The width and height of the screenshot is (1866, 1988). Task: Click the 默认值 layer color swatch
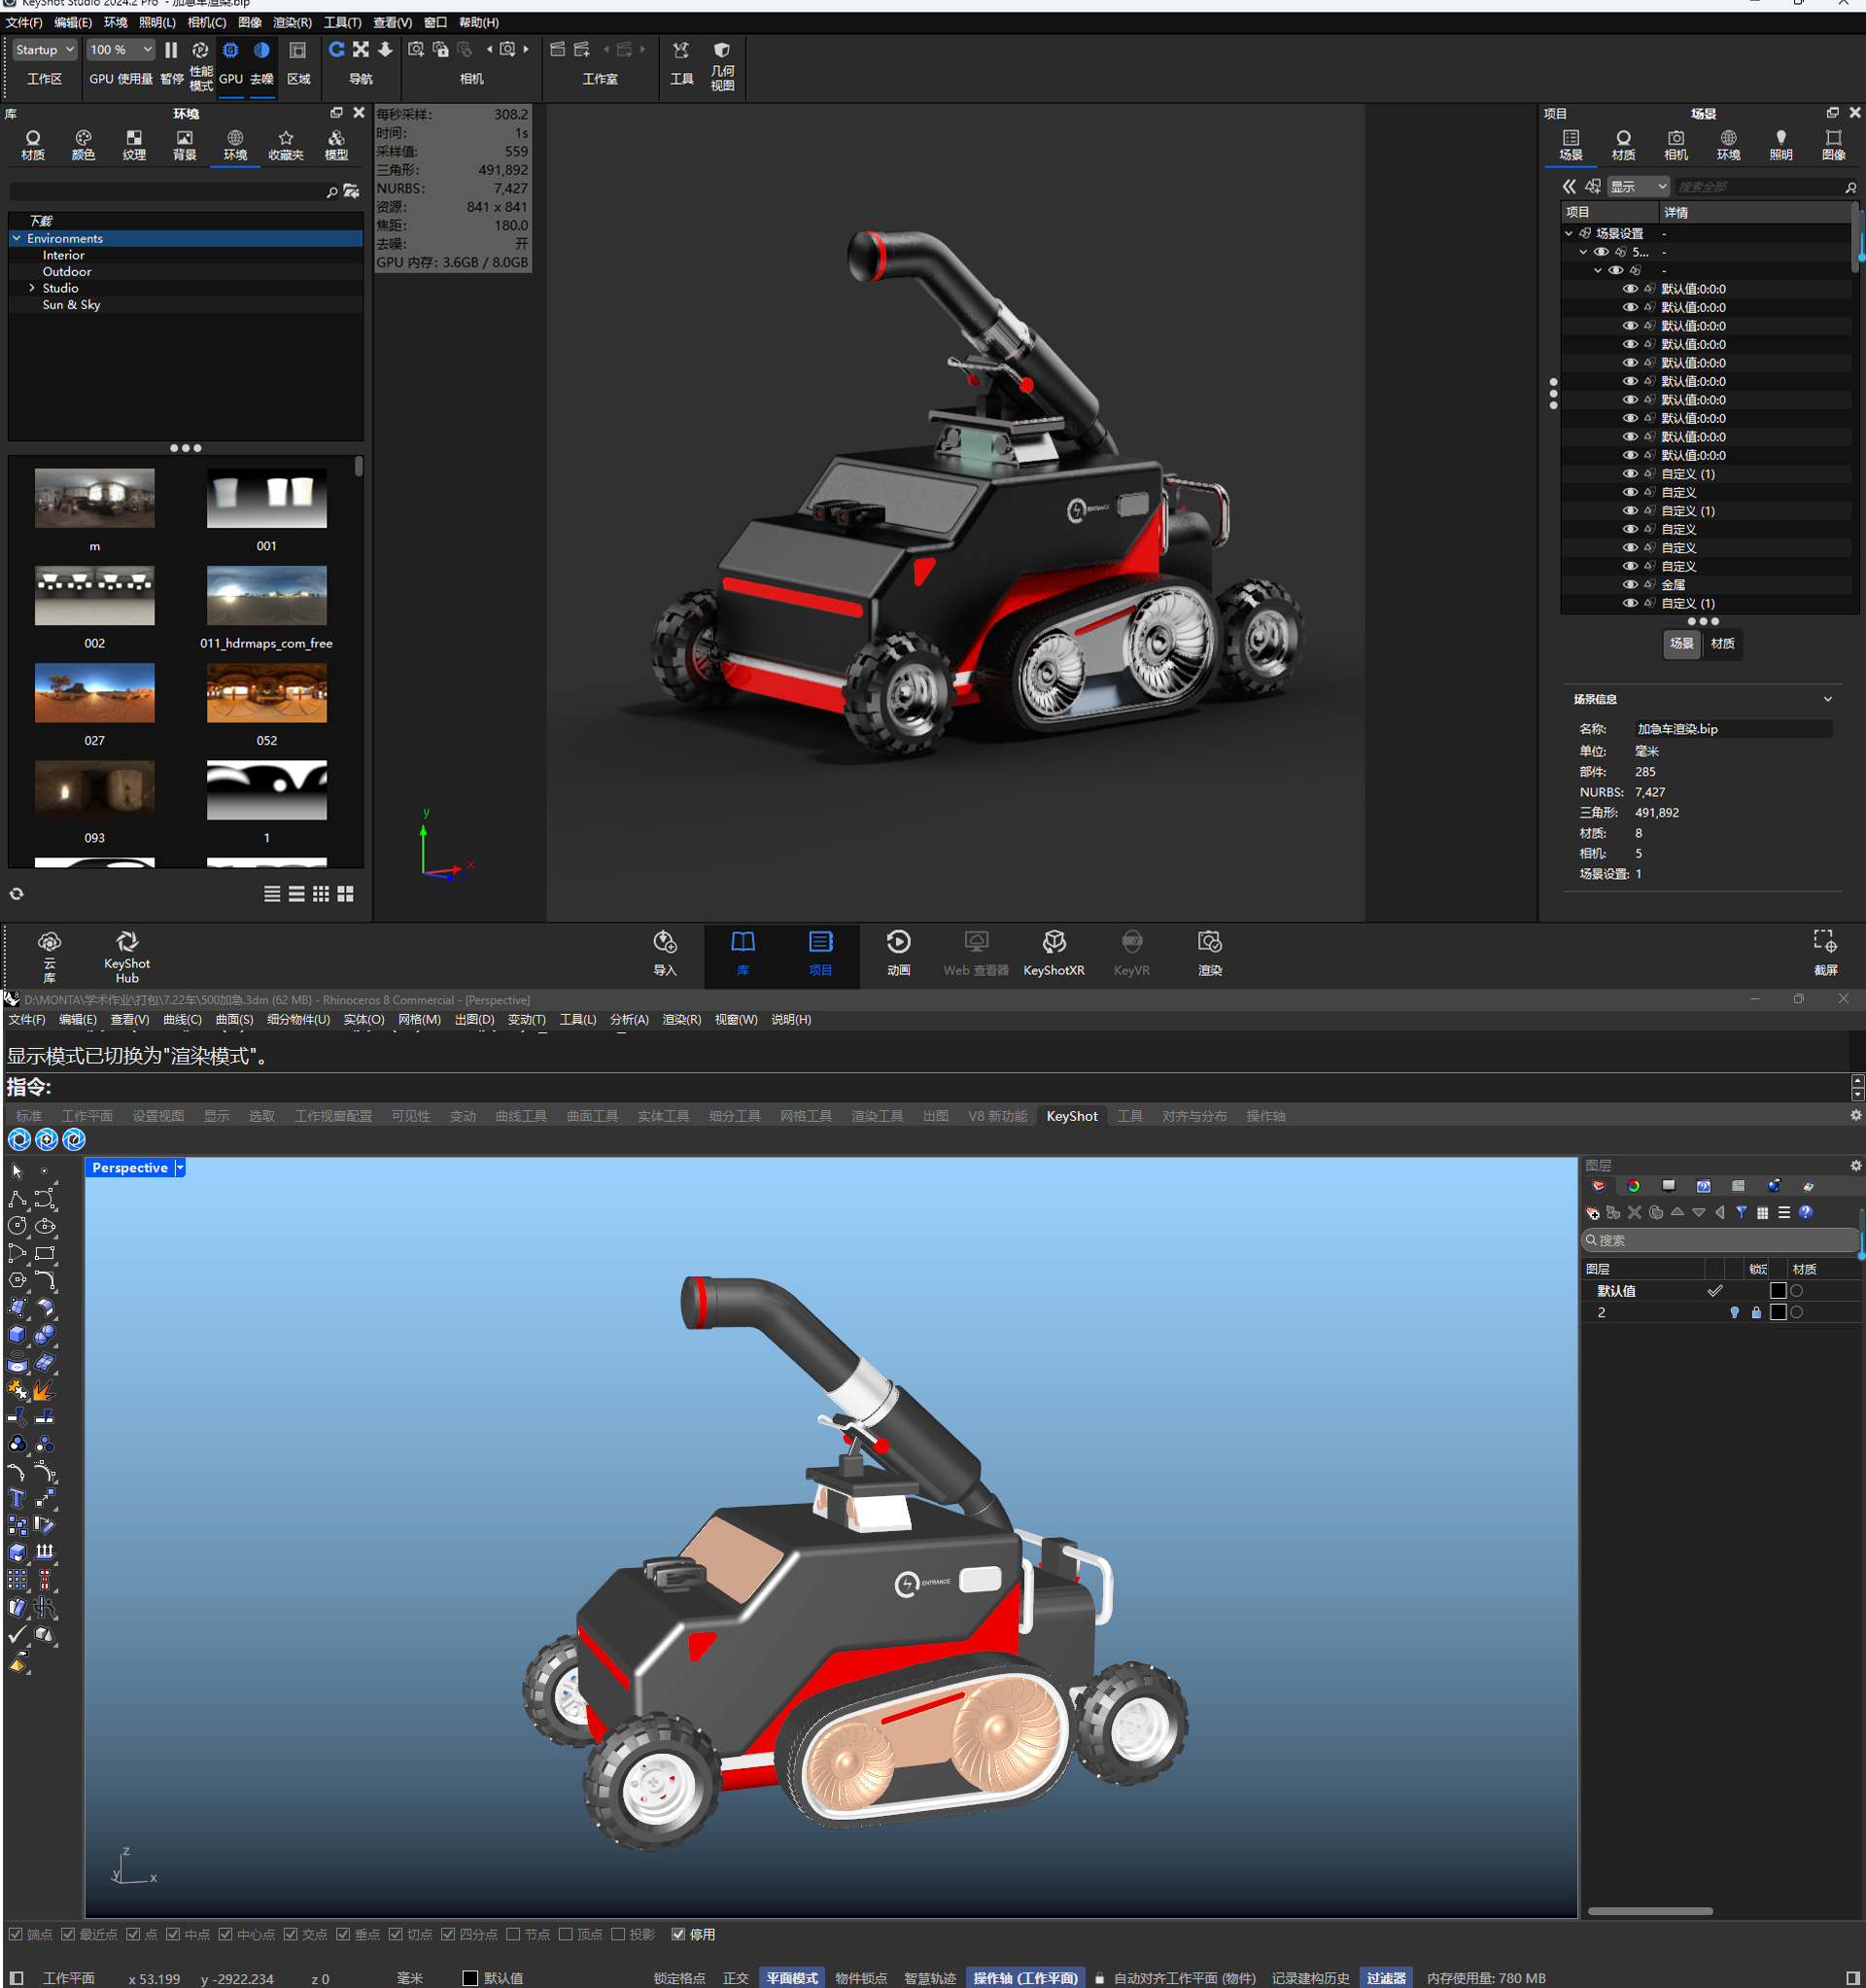(1777, 1291)
